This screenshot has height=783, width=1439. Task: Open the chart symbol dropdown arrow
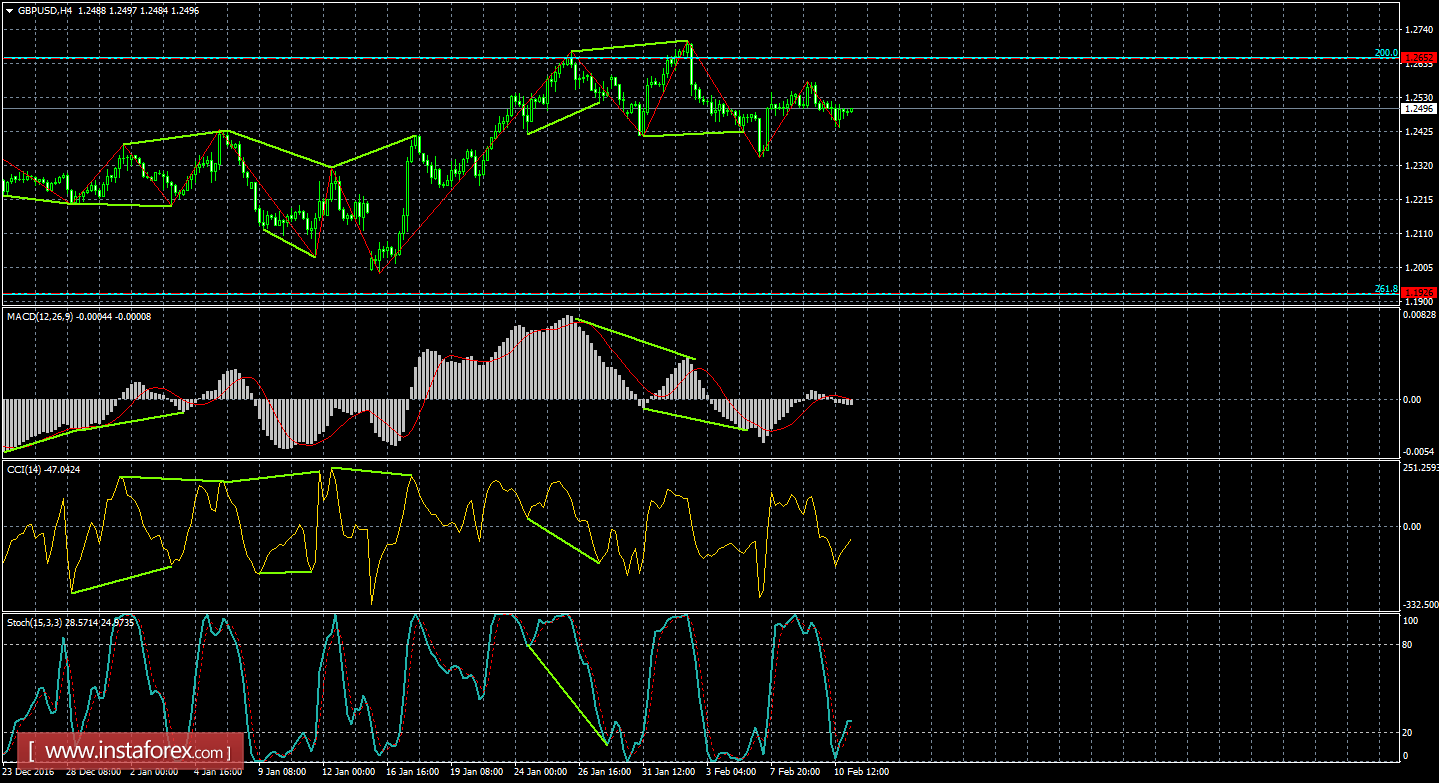10,10
